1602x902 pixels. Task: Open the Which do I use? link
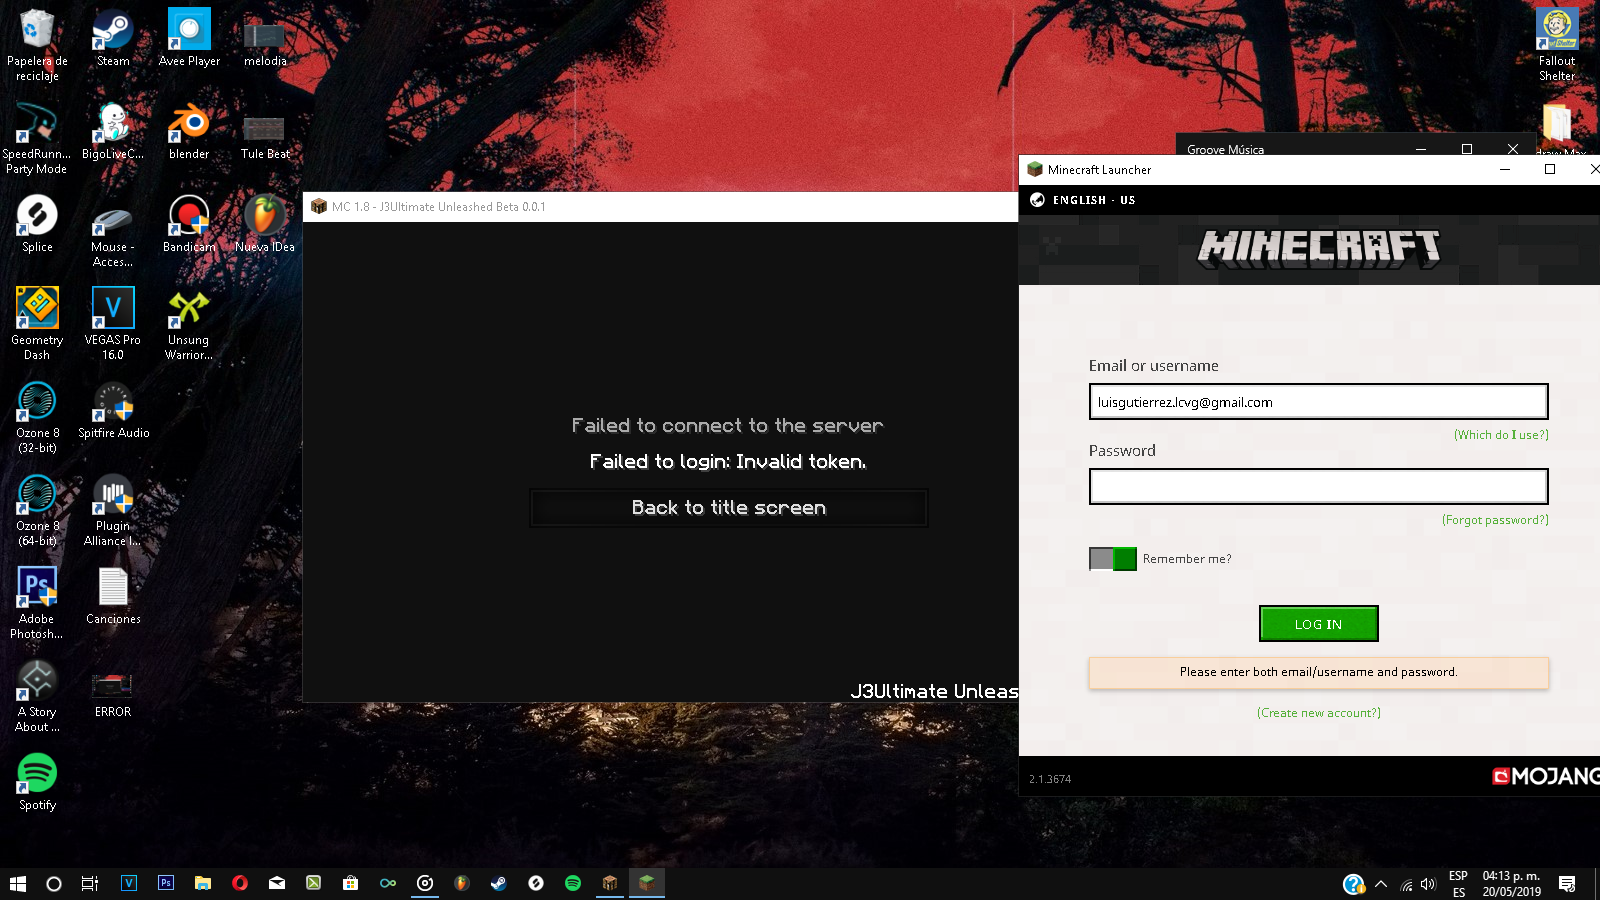pos(1501,435)
